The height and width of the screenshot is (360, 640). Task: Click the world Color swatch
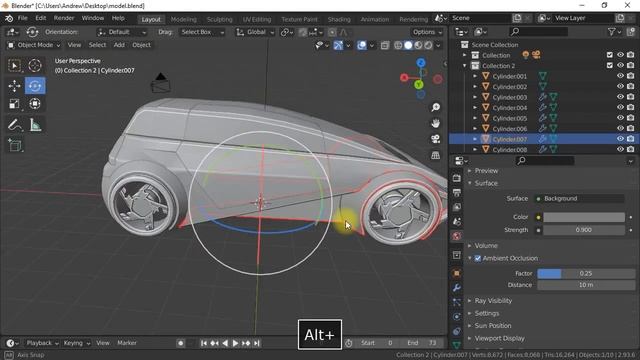pos(584,217)
